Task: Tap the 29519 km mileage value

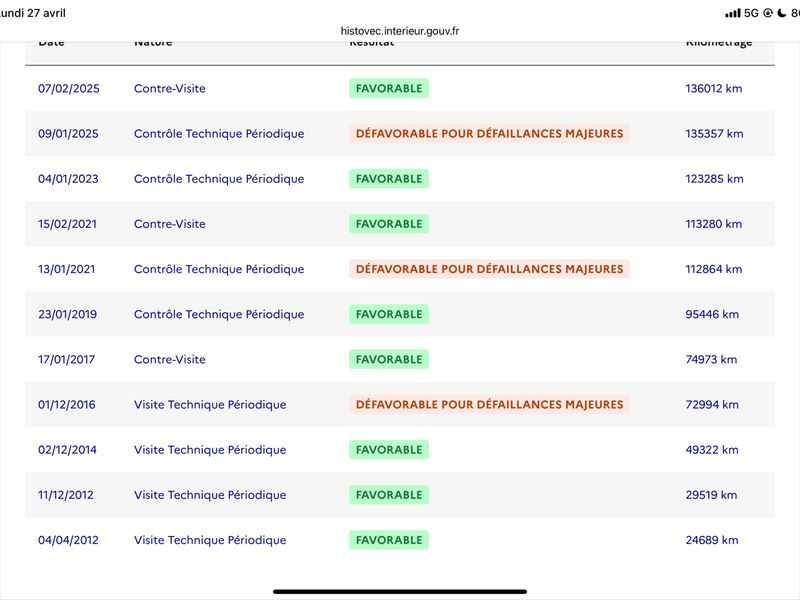Action: [711, 494]
